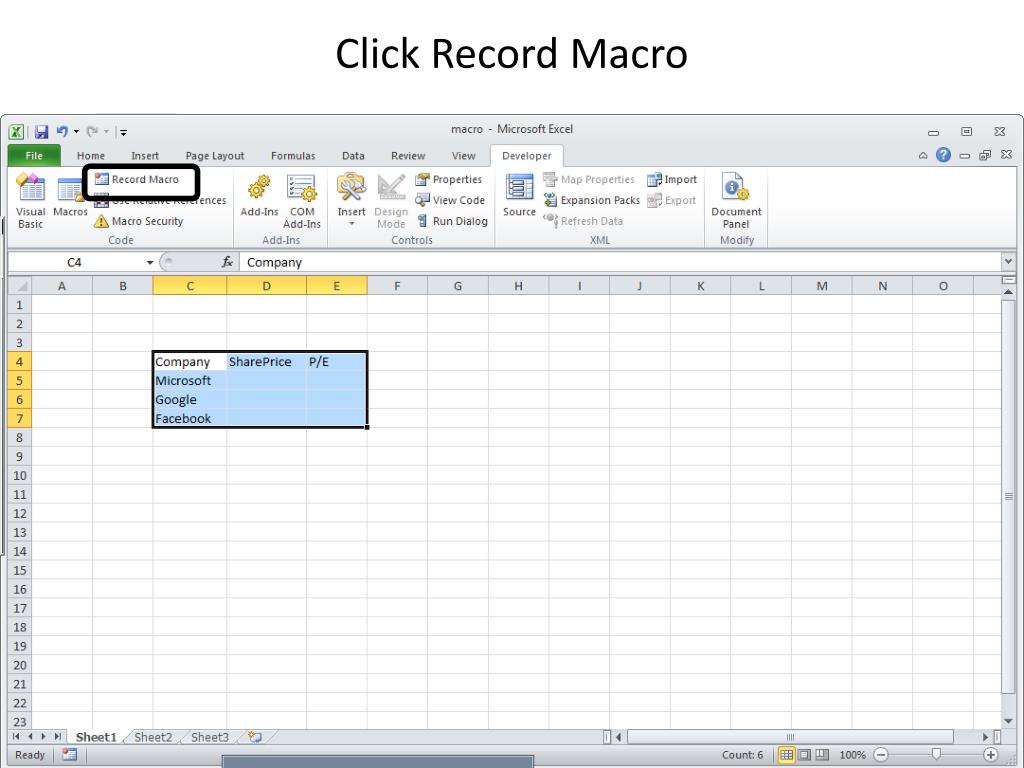Click the zoom slider handle
Viewport: 1024px width, 768px height.
click(x=936, y=755)
